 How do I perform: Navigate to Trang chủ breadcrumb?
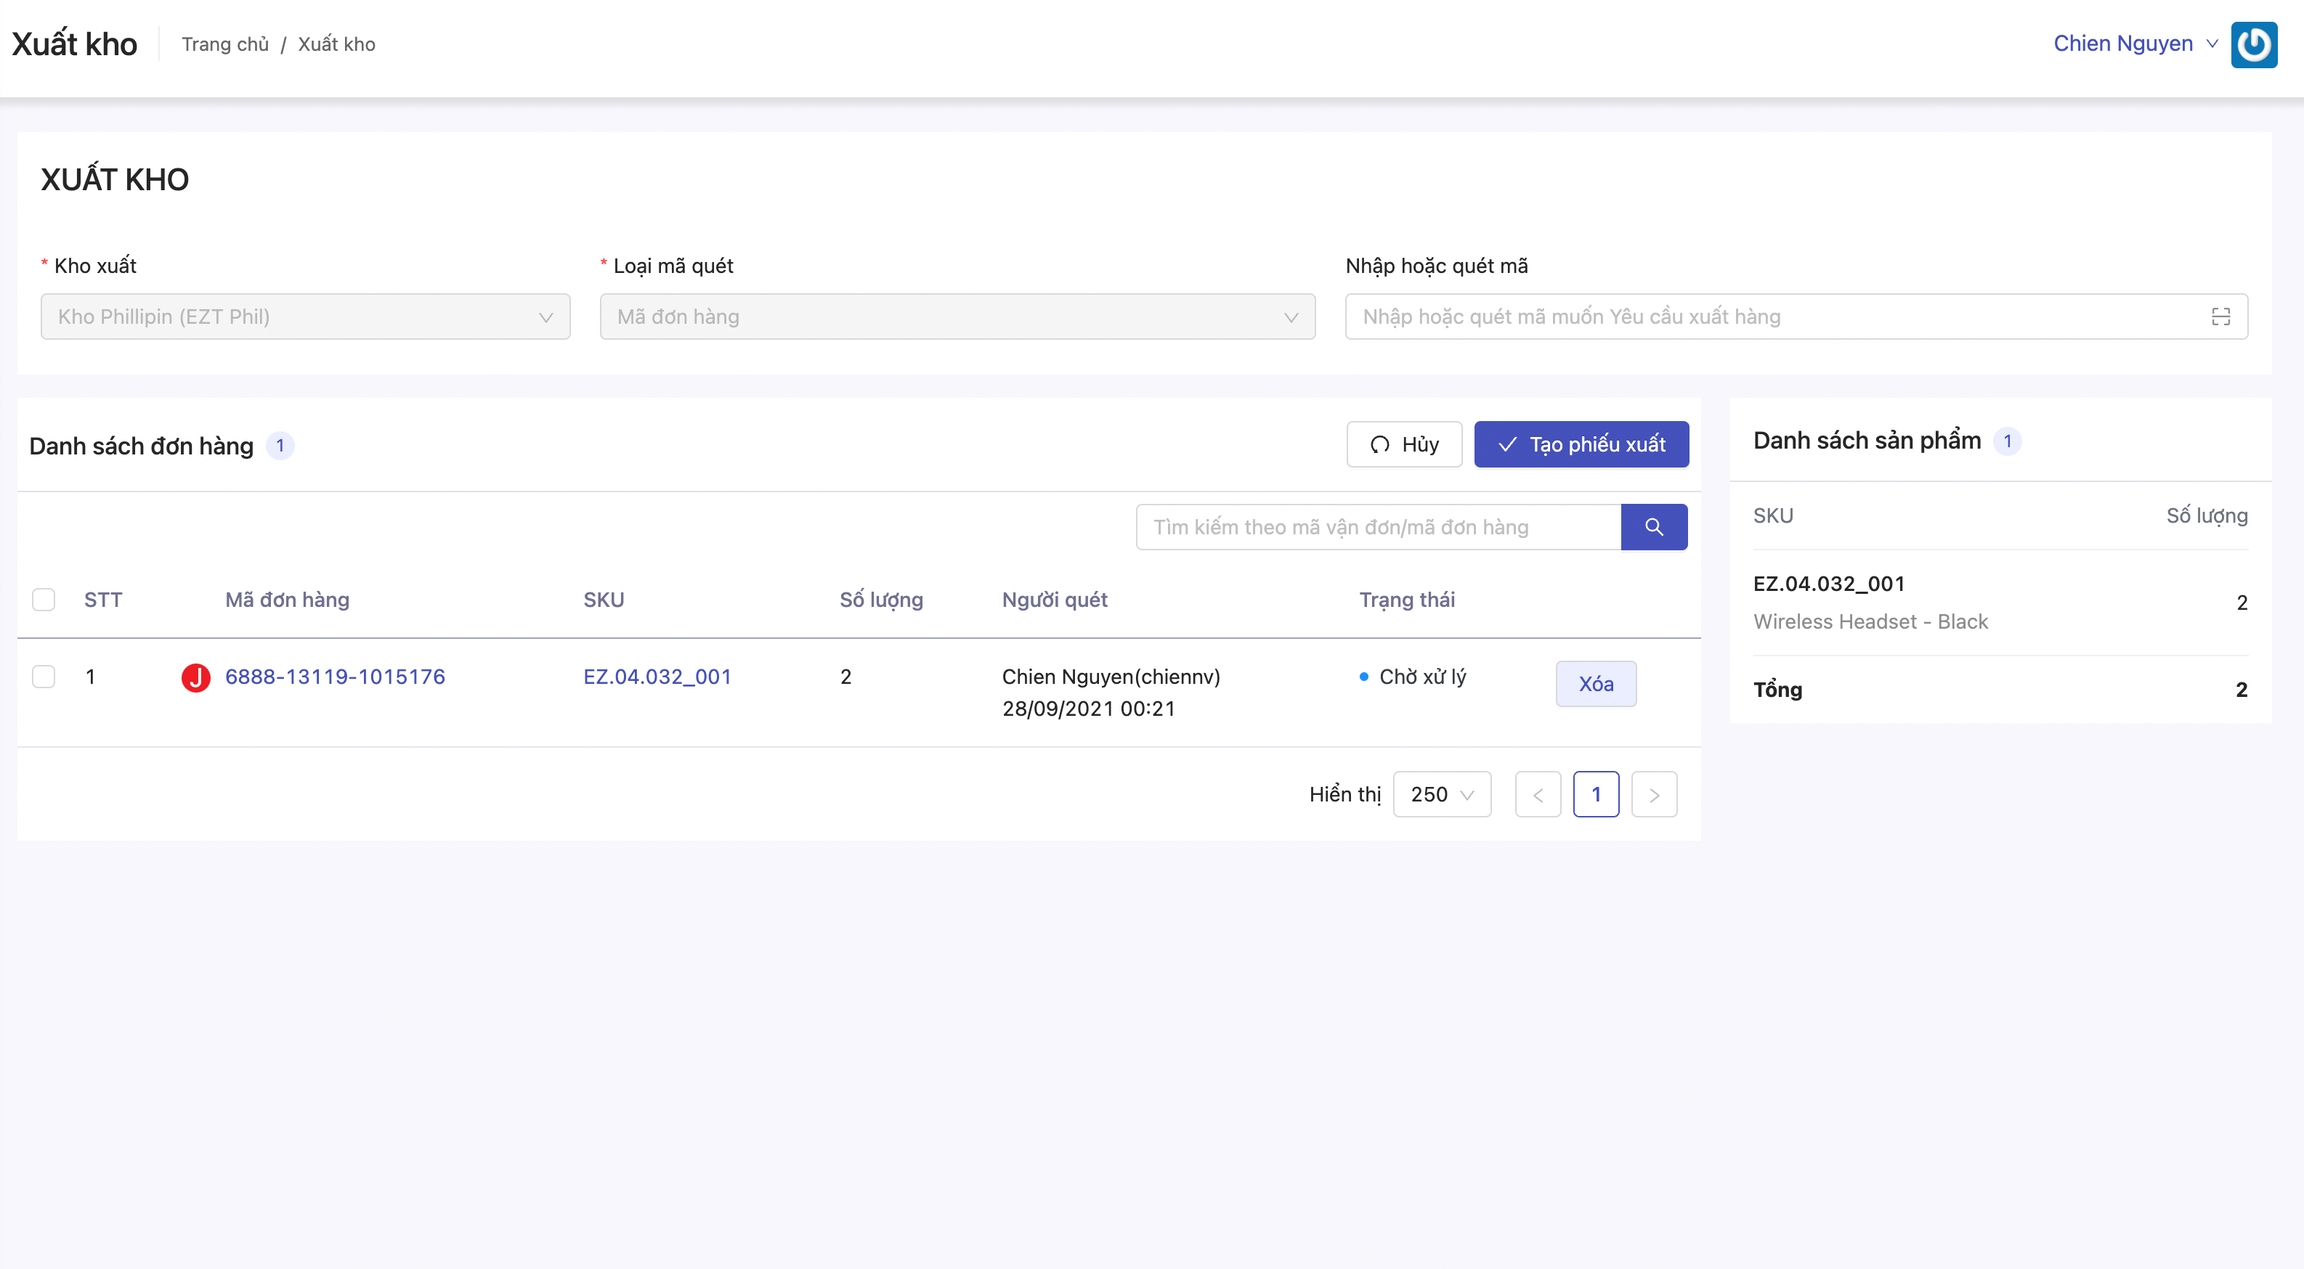(225, 45)
